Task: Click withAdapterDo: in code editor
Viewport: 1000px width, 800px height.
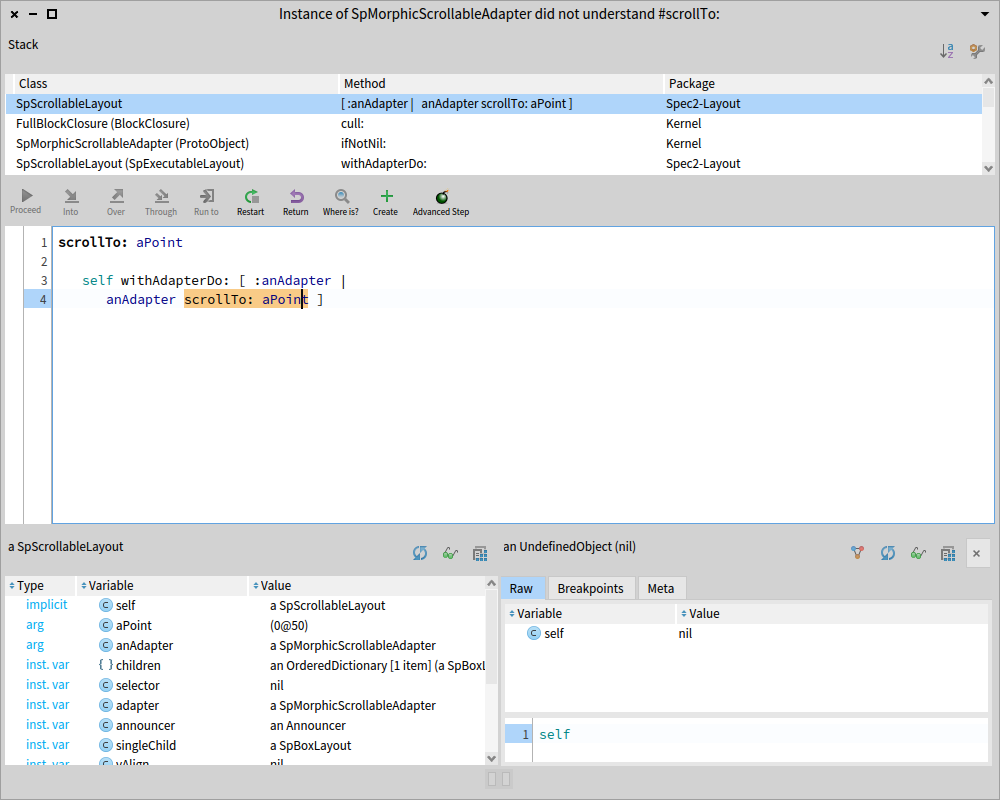Action: tap(175, 280)
